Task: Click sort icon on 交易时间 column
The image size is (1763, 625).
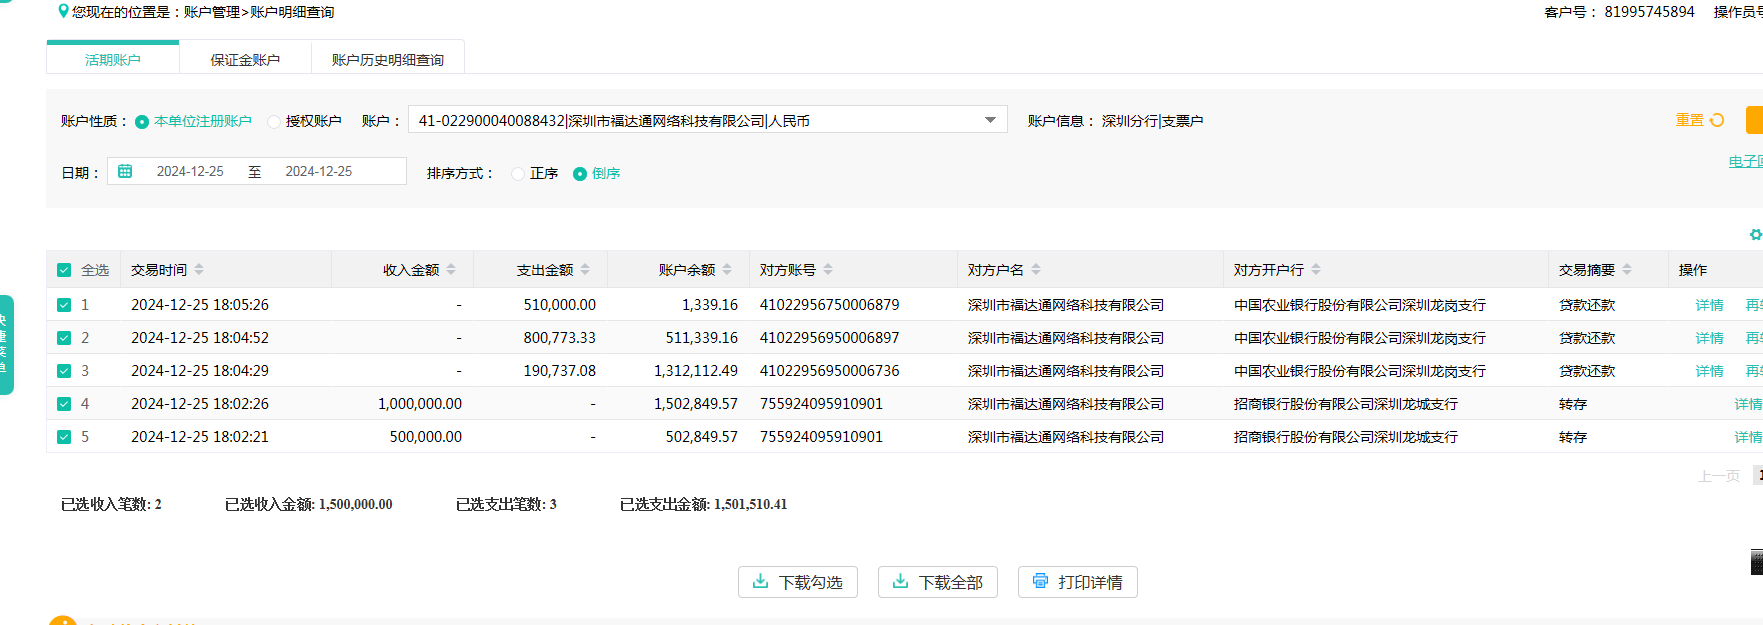Action: point(199,270)
